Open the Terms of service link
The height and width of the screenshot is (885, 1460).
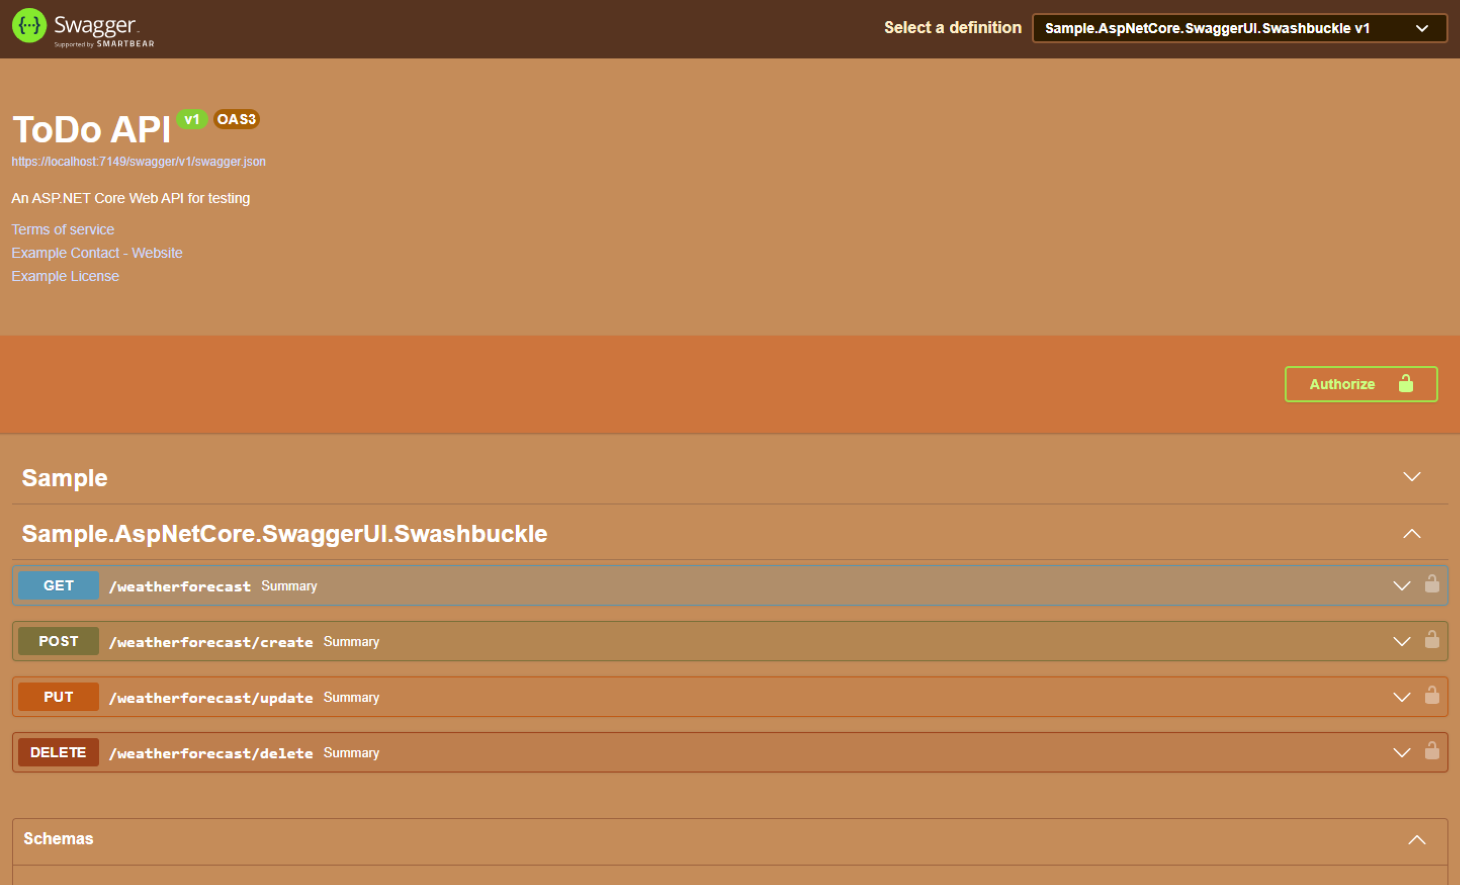point(63,230)
